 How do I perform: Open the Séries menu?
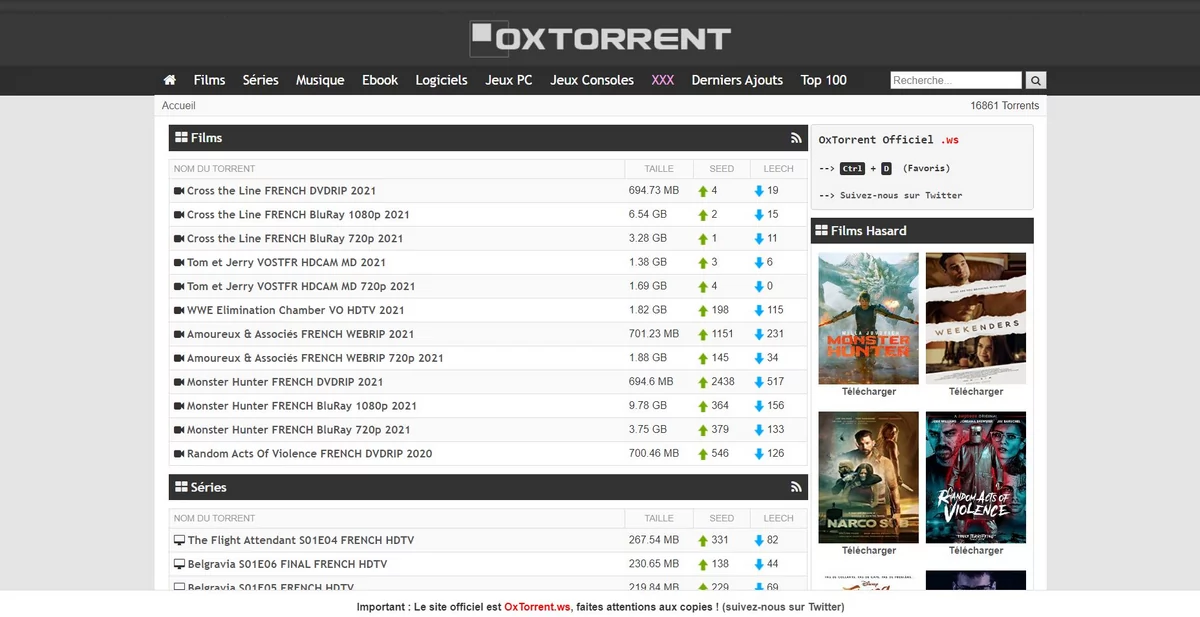[x=260, y=80]
